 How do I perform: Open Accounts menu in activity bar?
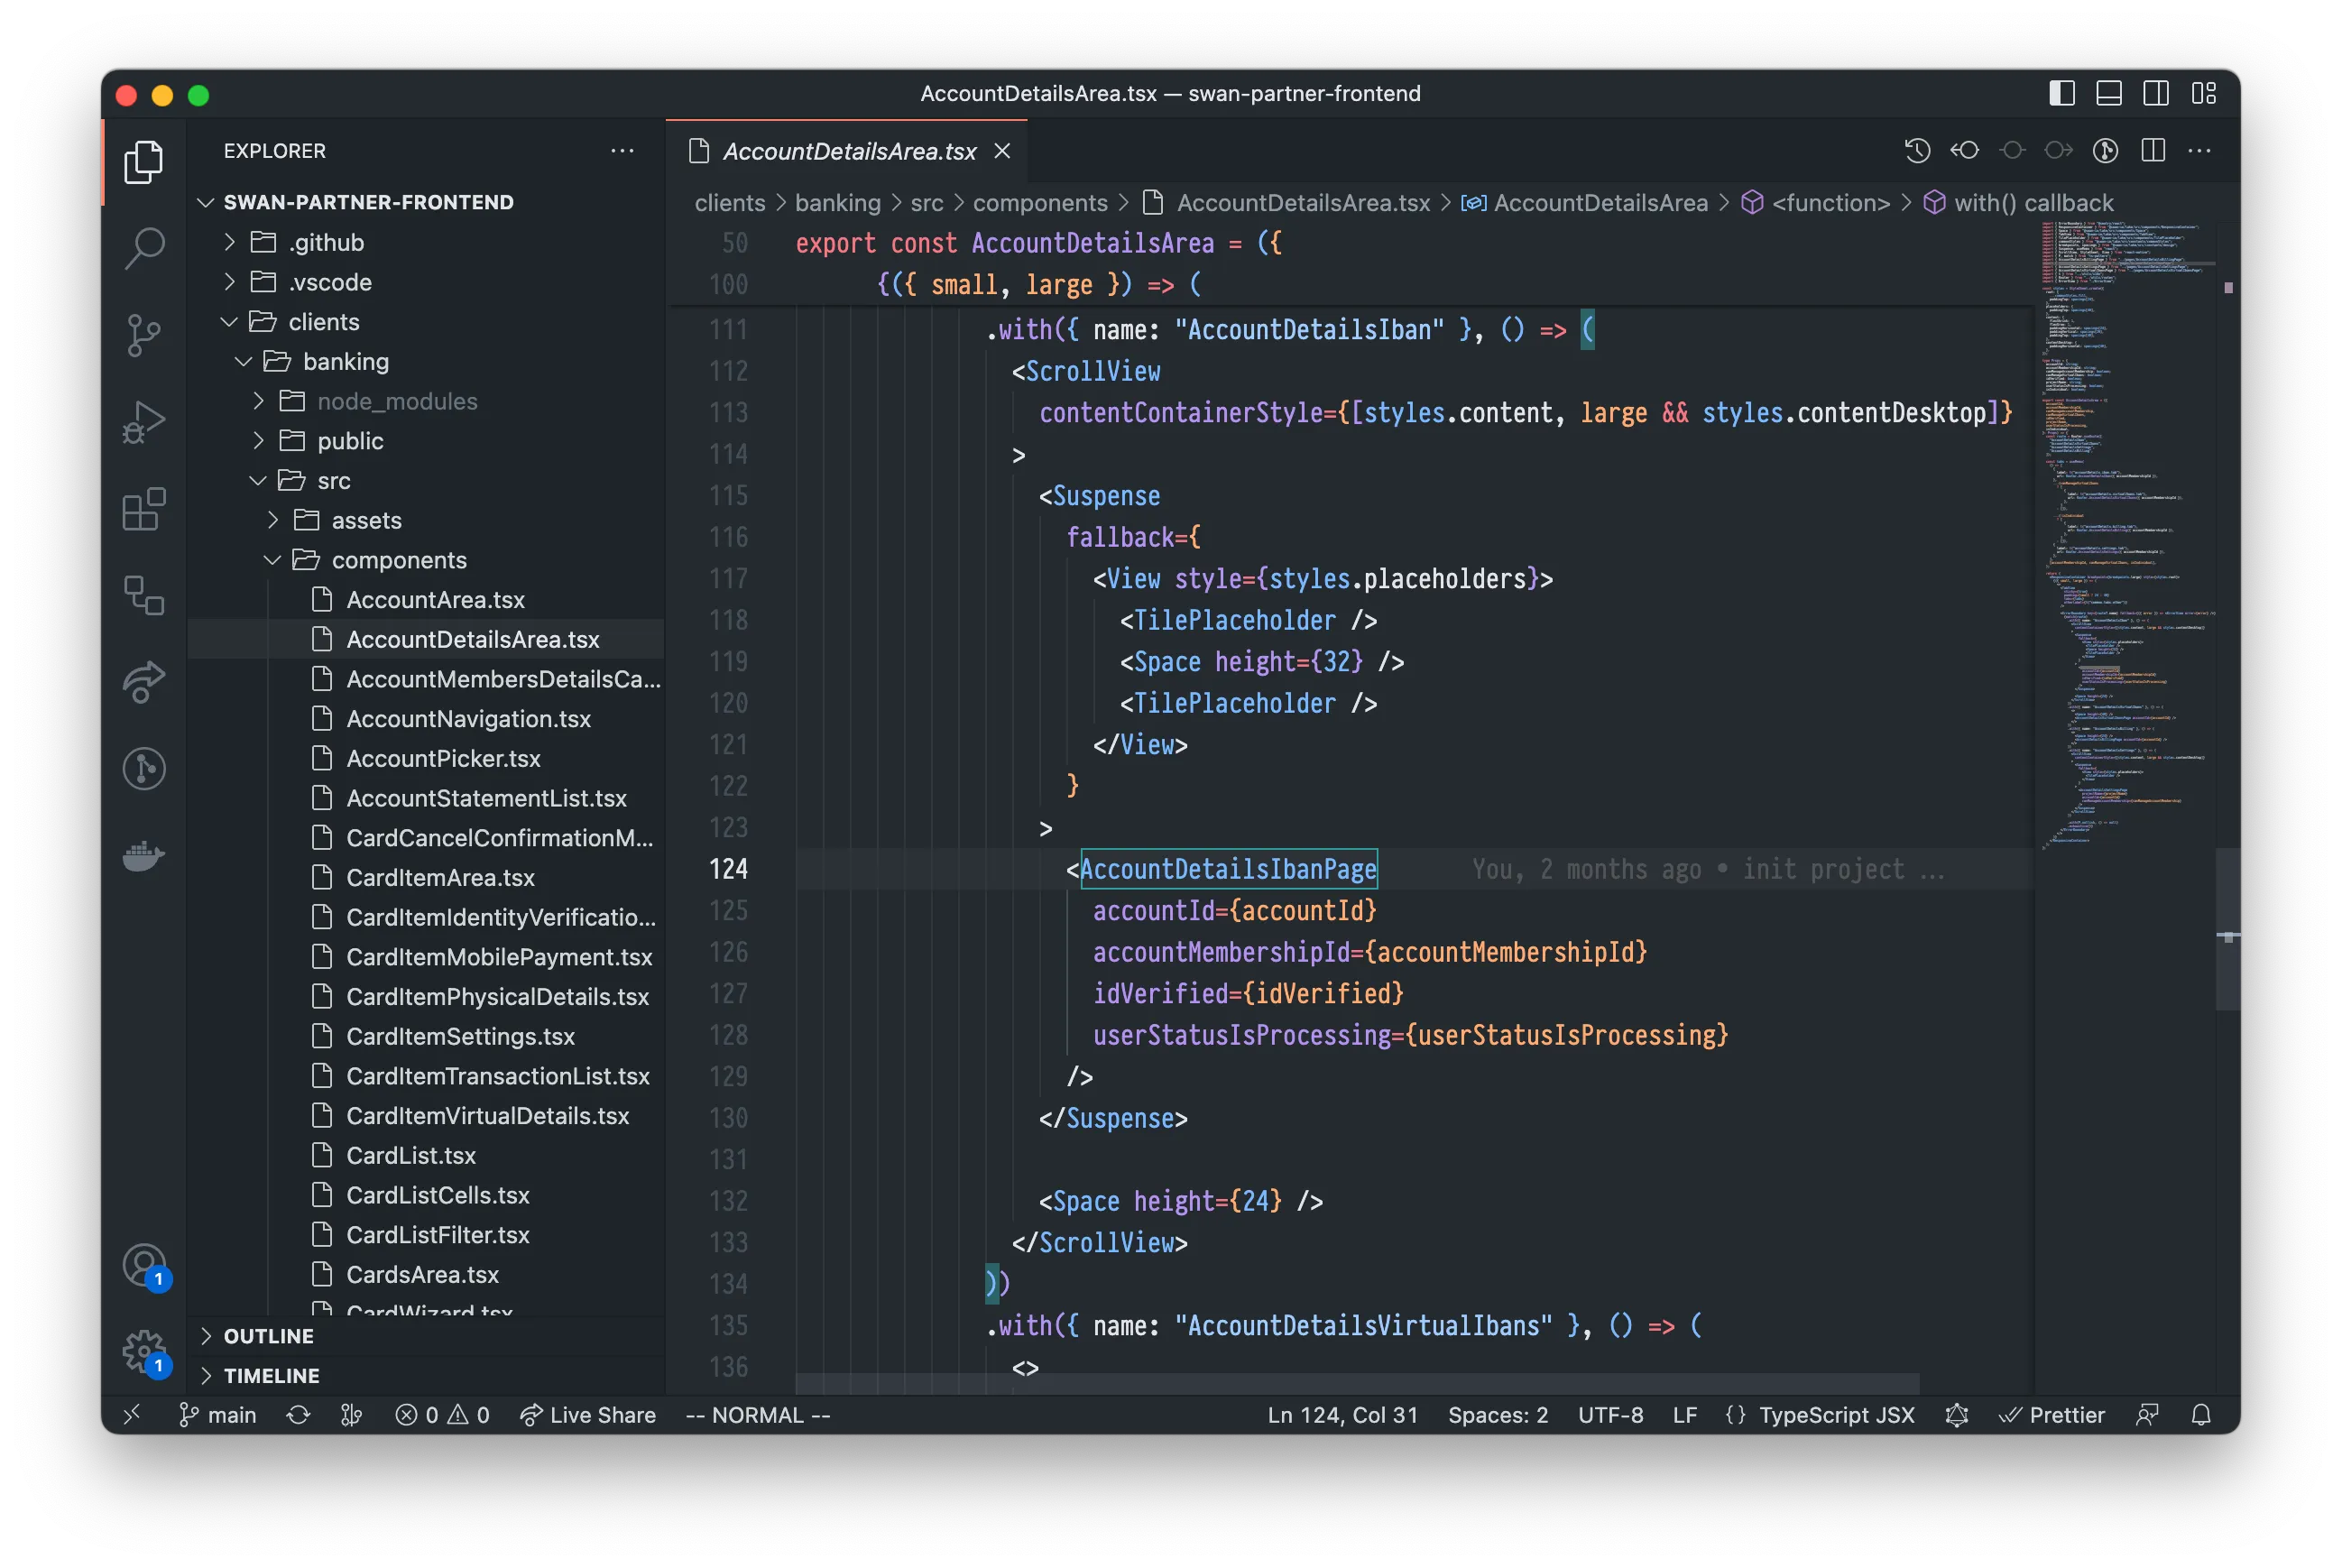coord(144,1265)
